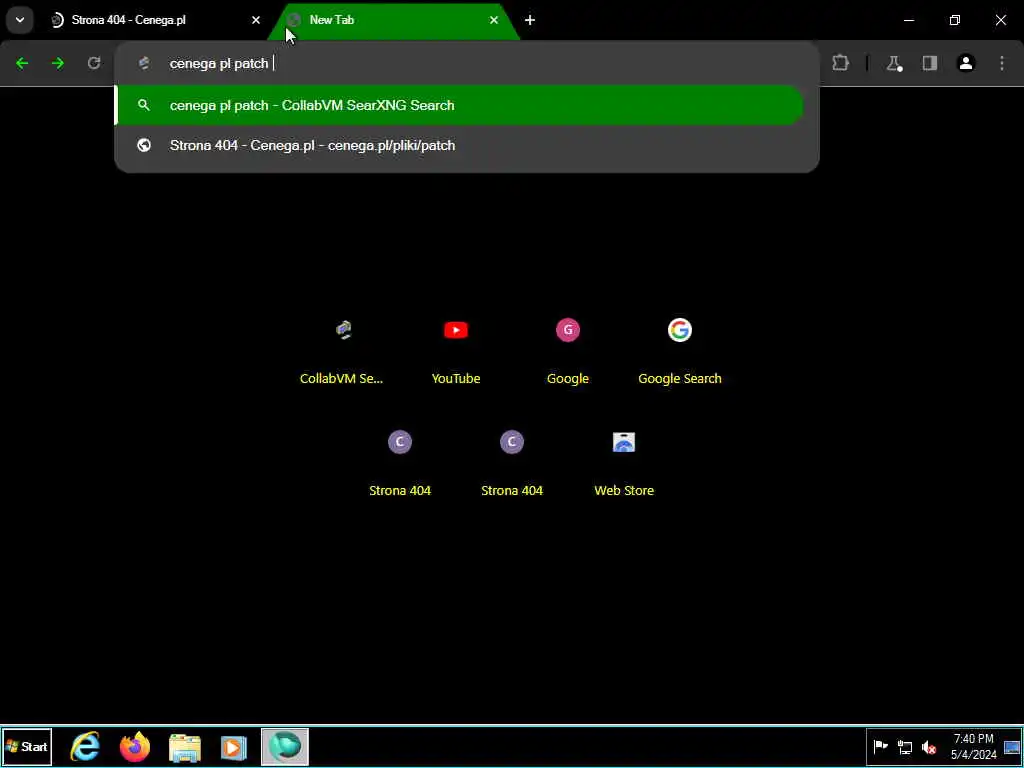Screen dimensions: 1024x768
Task: Toggle the side panel icon
Action: (930, 63)
